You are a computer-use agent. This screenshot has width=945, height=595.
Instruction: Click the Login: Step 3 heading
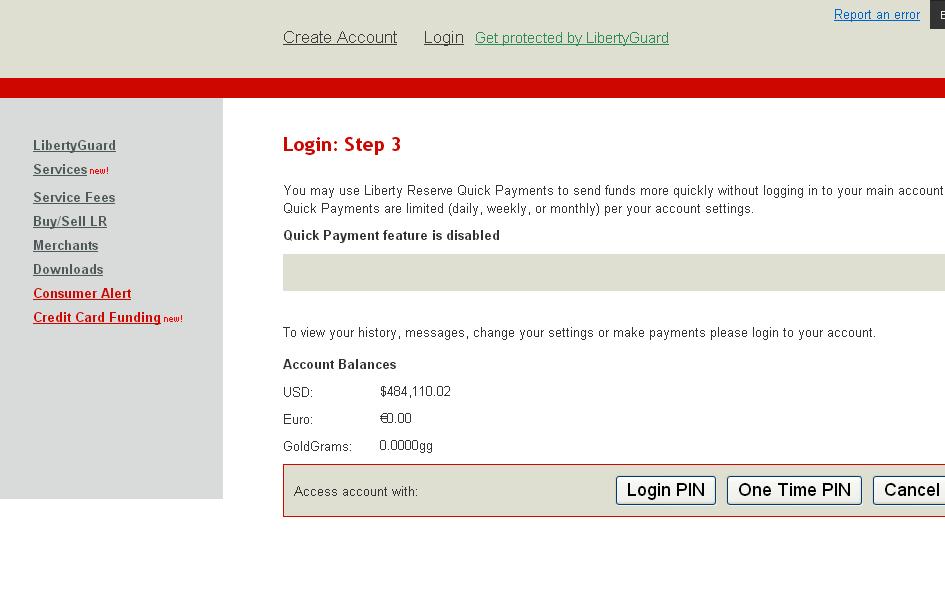342,145
